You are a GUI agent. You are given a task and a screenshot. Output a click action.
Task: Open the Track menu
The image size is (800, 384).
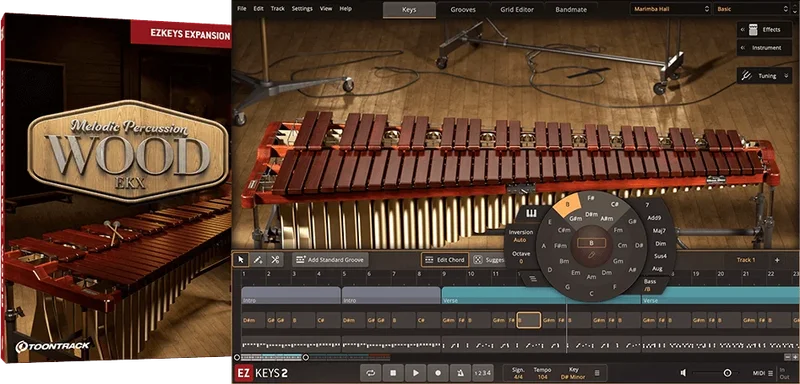(278, 9)
